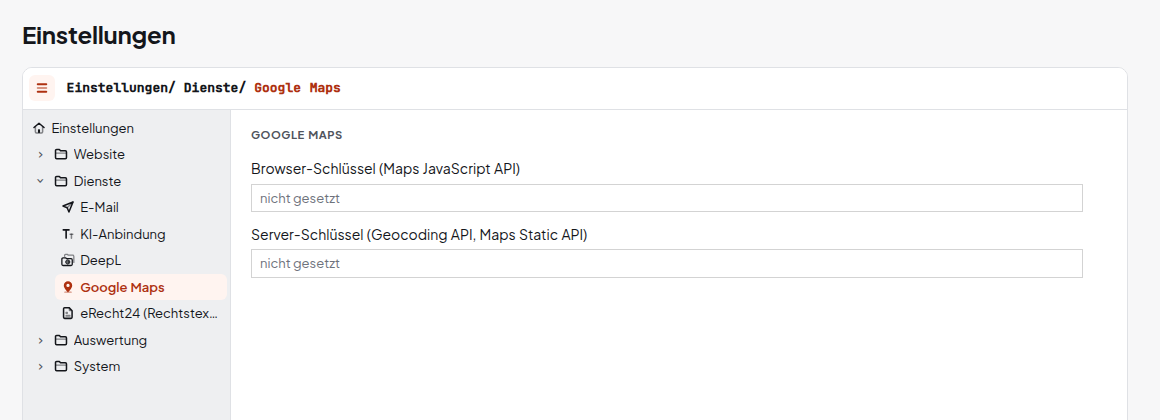This screenshot has height=420, width=1160.
Task: Toggle the hamburger sidebar menu button
Action: coord(41,88)
